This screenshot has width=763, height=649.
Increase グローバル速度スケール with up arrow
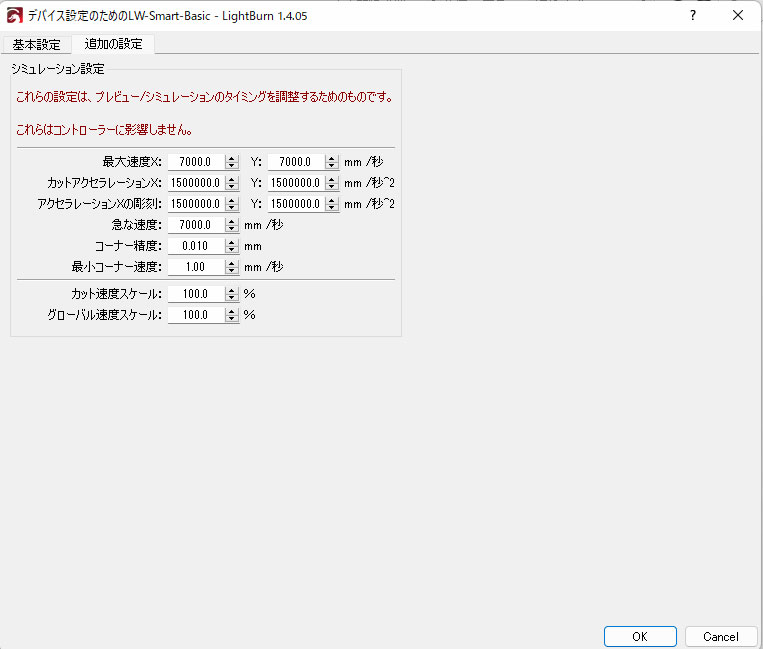pos(232,311)
